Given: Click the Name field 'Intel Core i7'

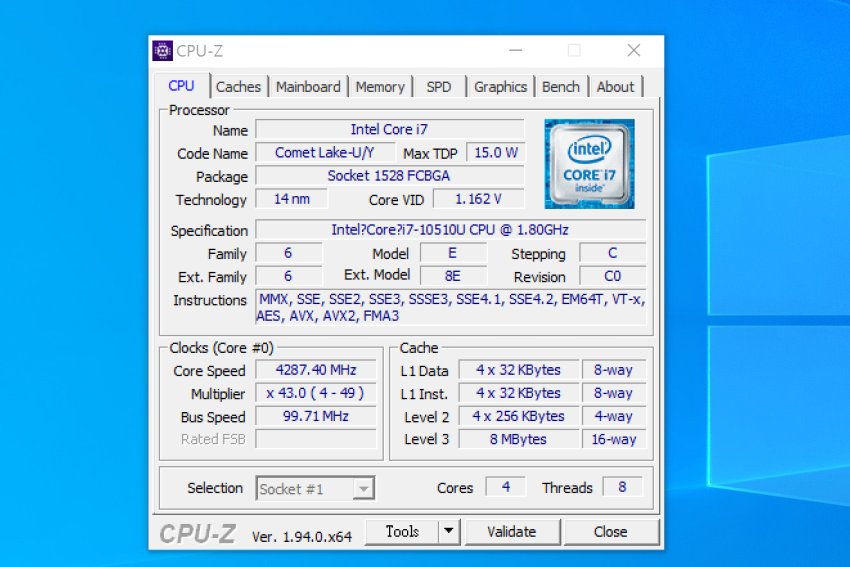Looking at the screenshot, I should pos(390,130).
